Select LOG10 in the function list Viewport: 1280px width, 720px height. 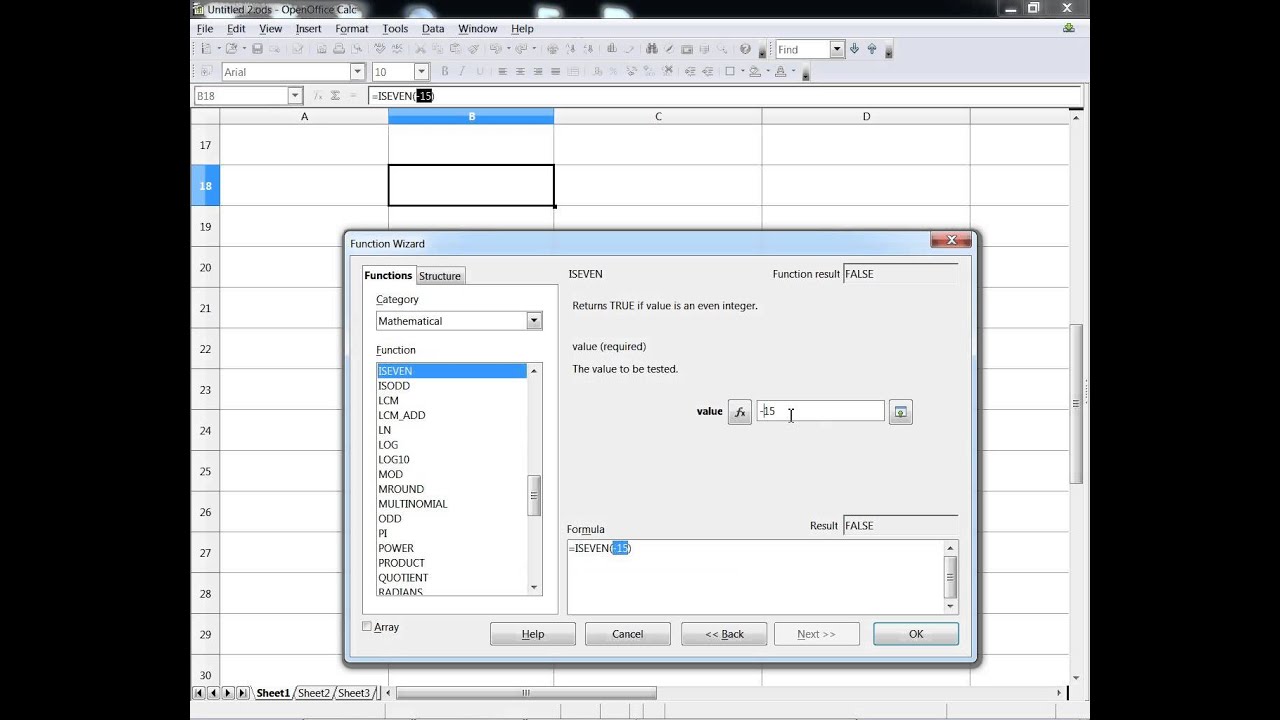[451, 460]
